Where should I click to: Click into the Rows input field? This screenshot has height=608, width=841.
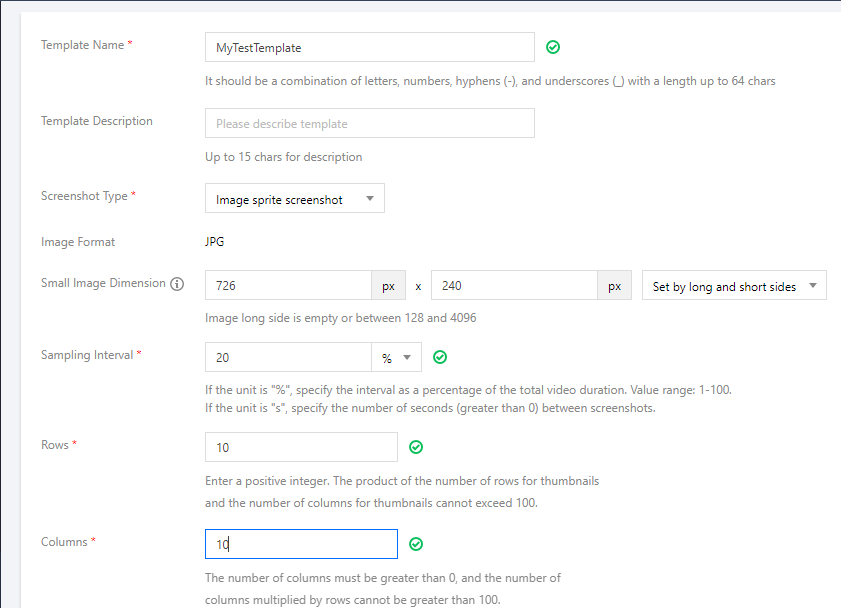click(x=301, y=447)
